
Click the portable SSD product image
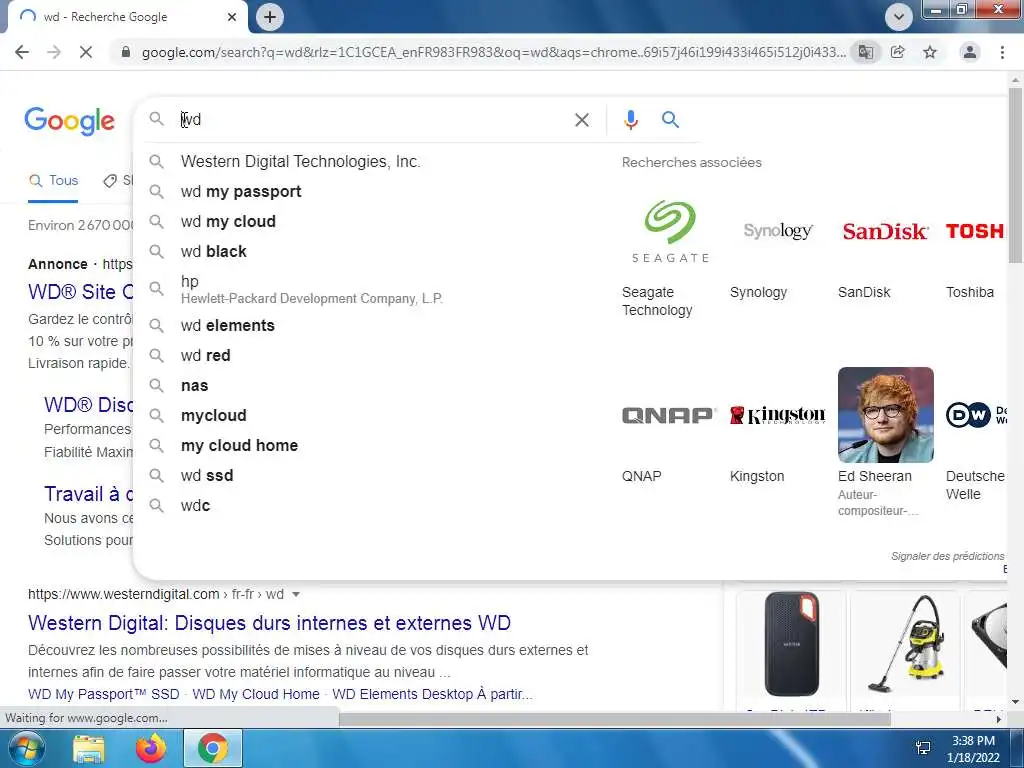click(x=792, y=645)
